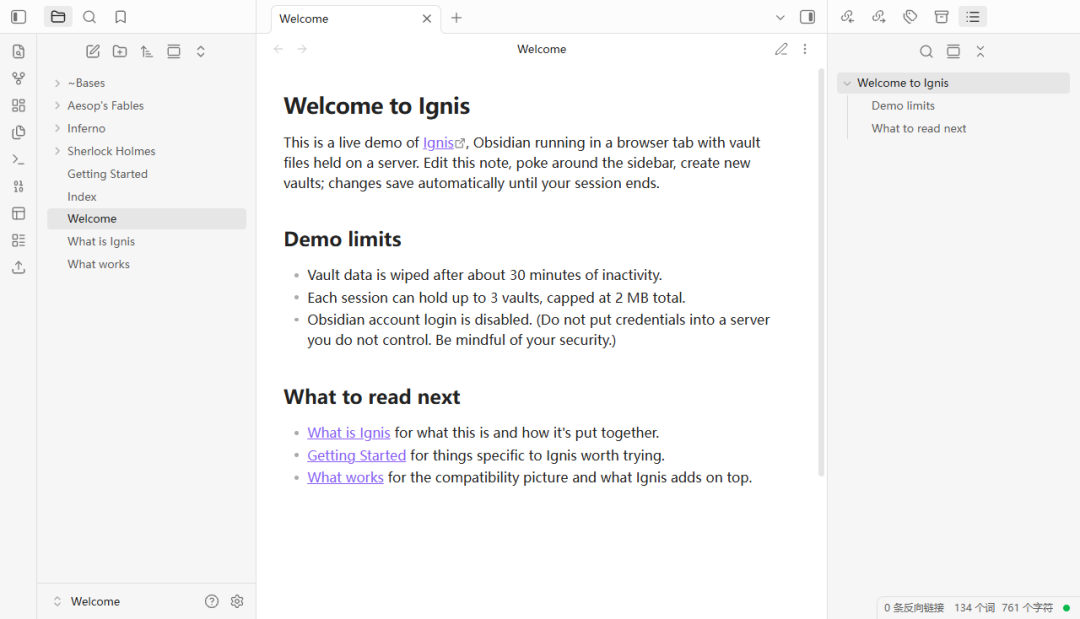Open the search tab in left sidebar

(90, 17)
